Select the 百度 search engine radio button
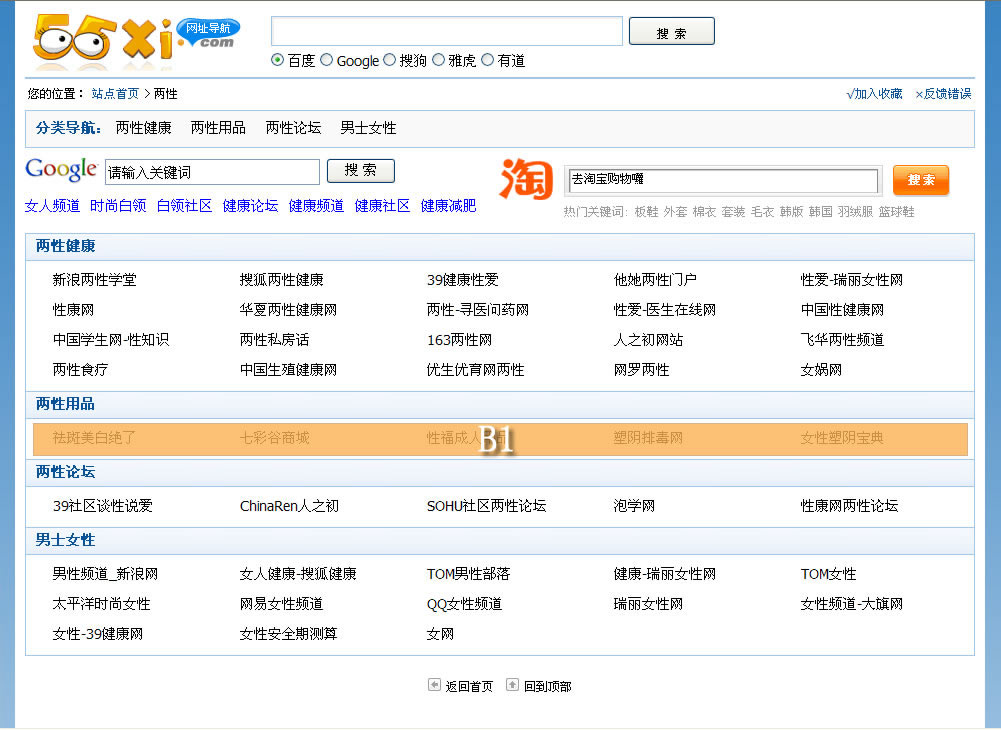The height and width of the screenshot is (730, 1001). (277, 60)
